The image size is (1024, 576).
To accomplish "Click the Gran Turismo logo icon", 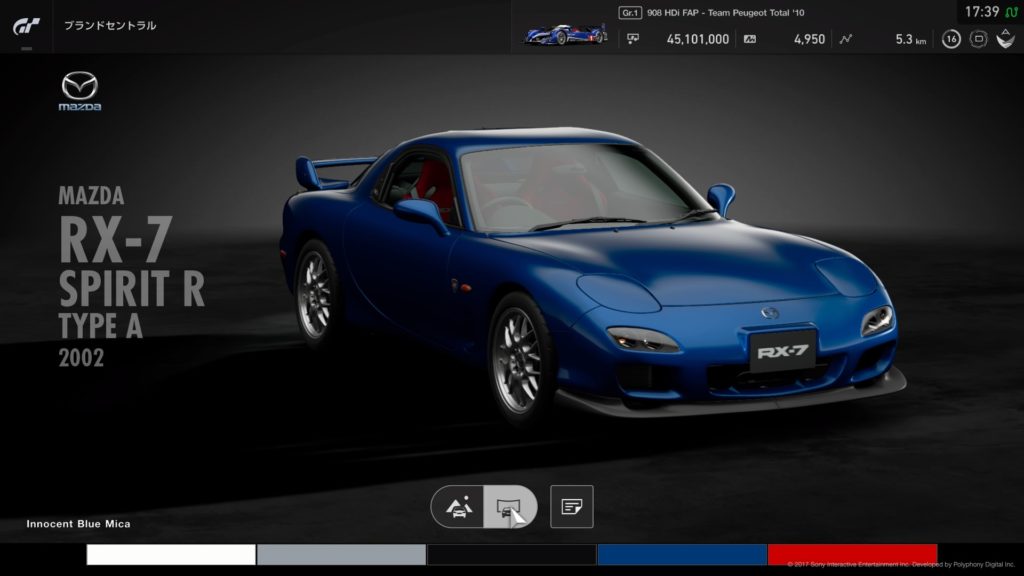I will point(26,26).
